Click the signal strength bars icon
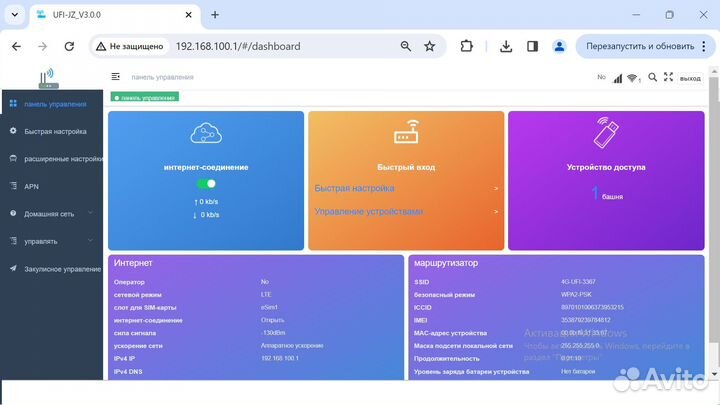720x405 pixels. click(617, 78)
